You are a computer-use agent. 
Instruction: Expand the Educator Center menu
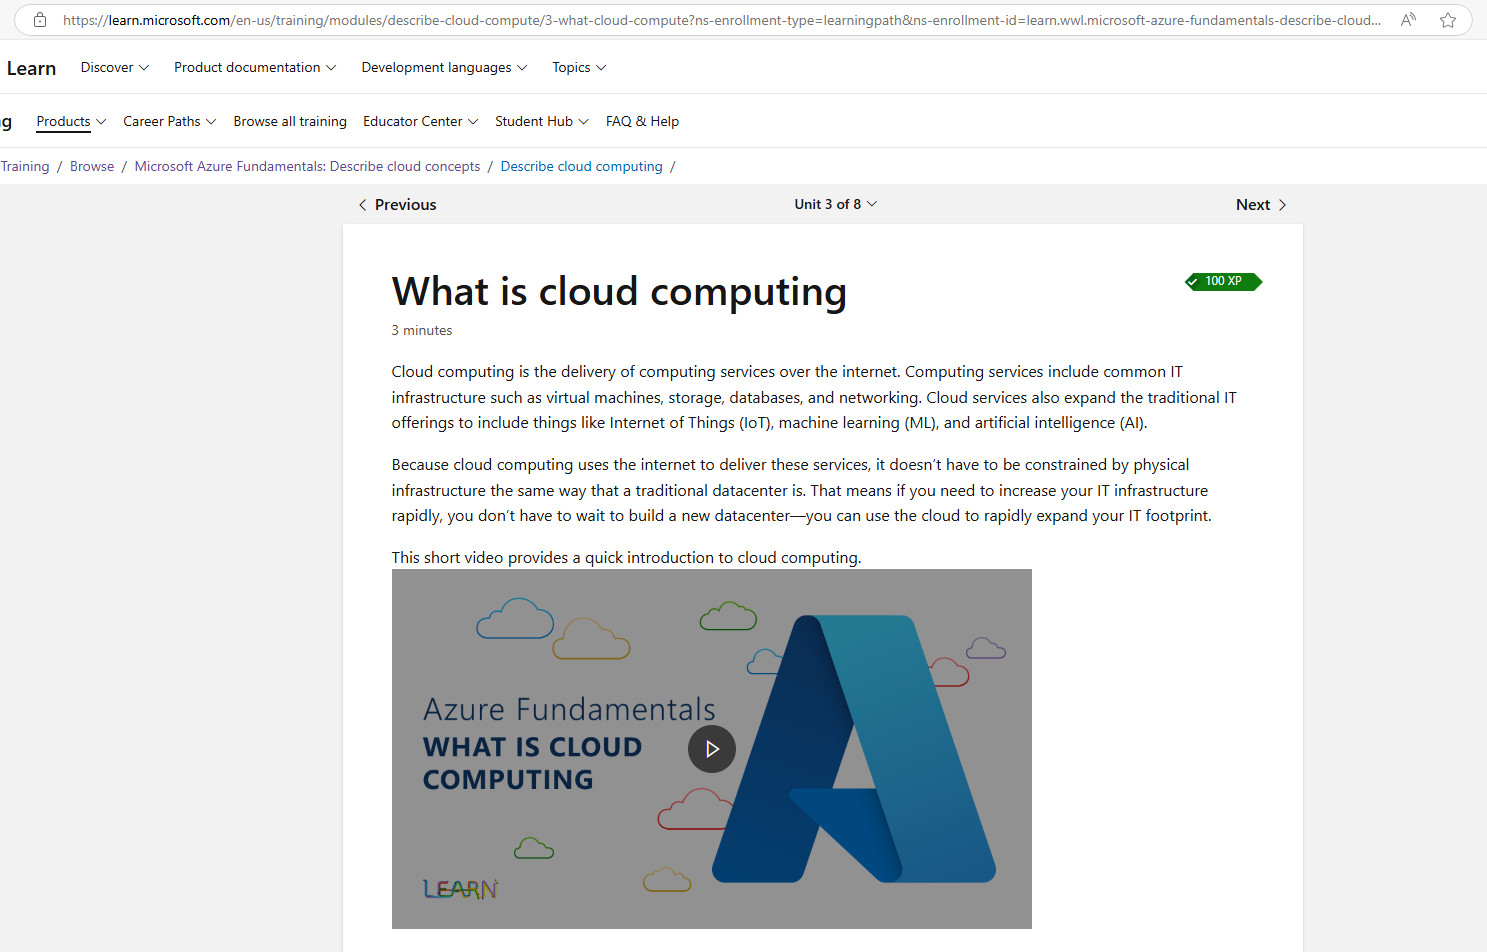421,121
